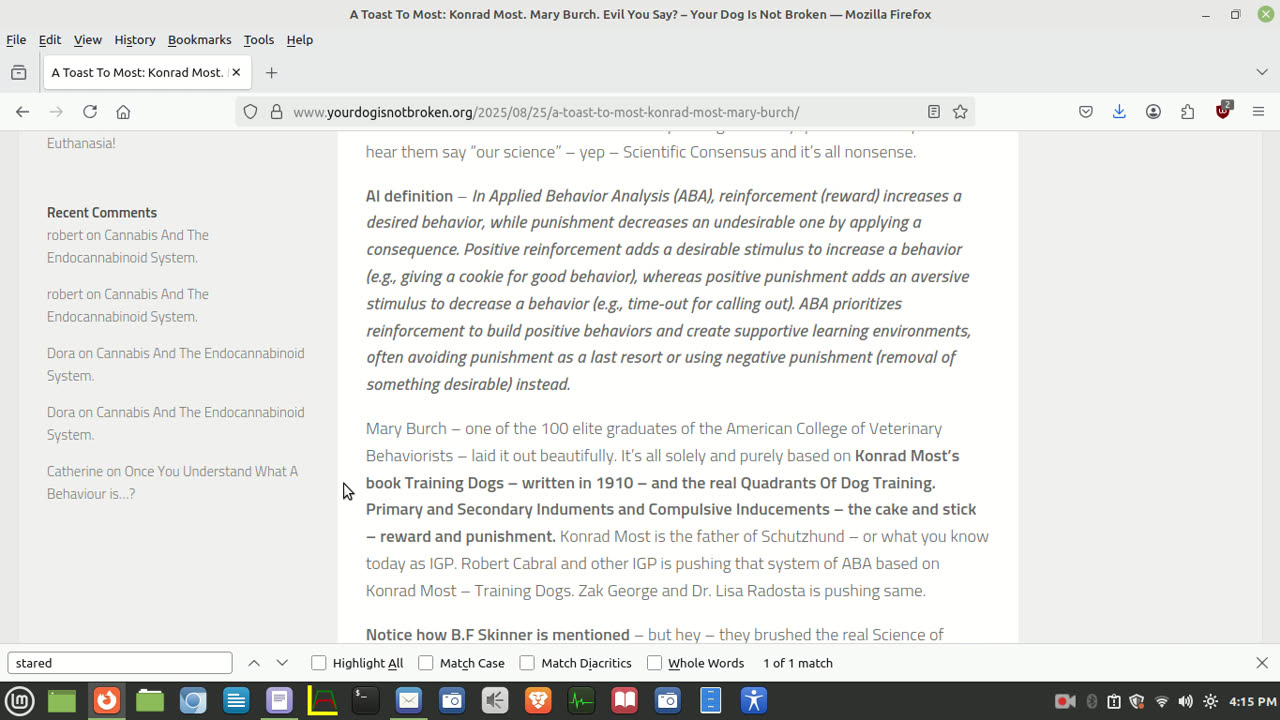
Task: Expand the list all tabs dropdown
Action: (1262, 72)
